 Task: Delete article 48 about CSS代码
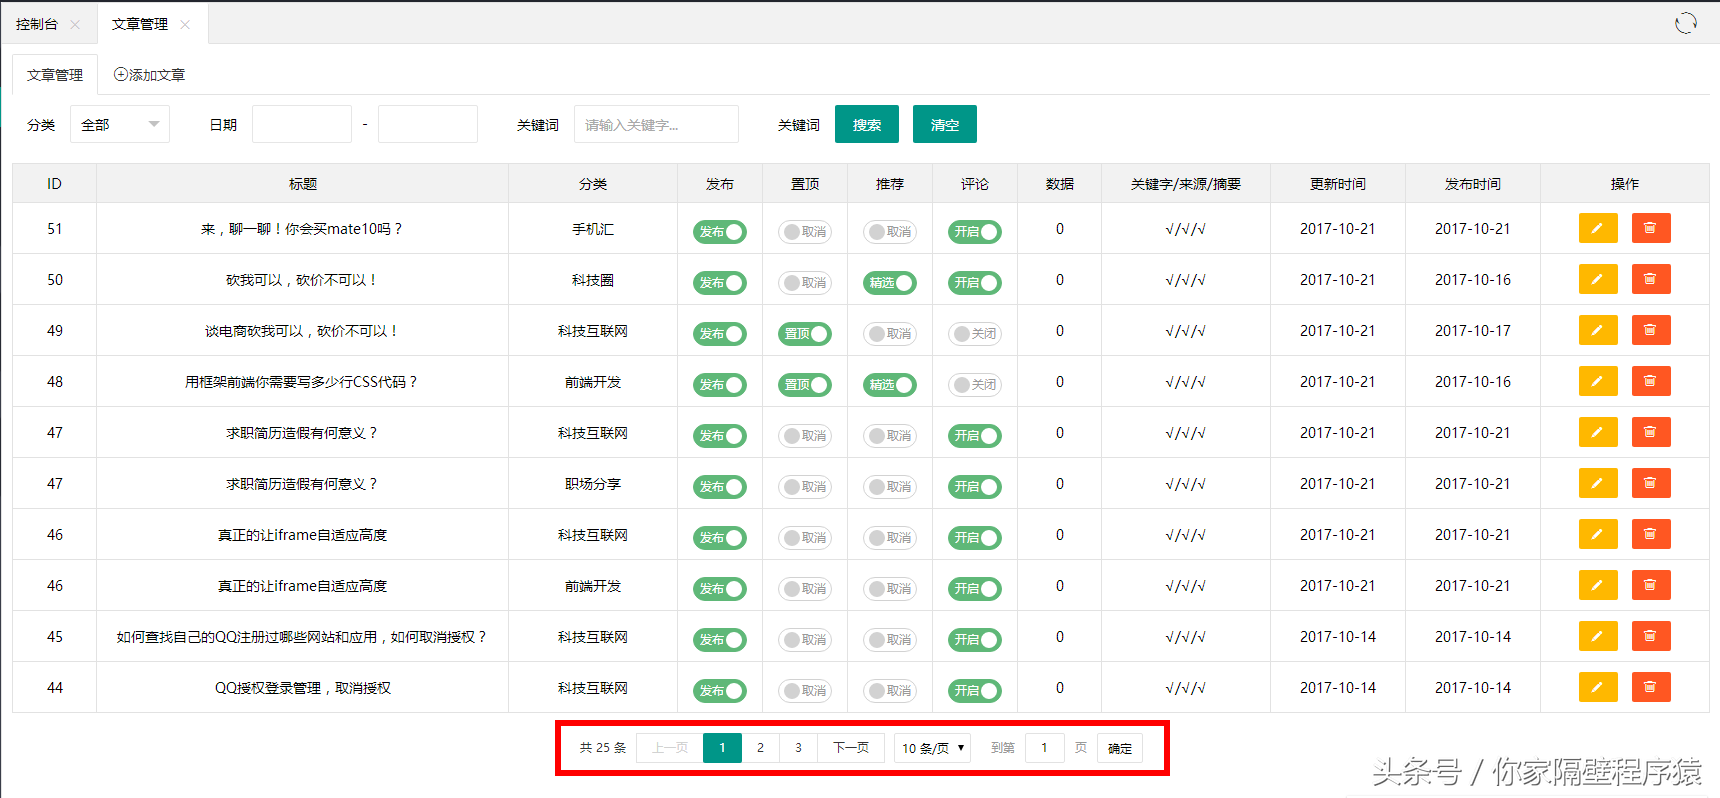(1651, 381)
